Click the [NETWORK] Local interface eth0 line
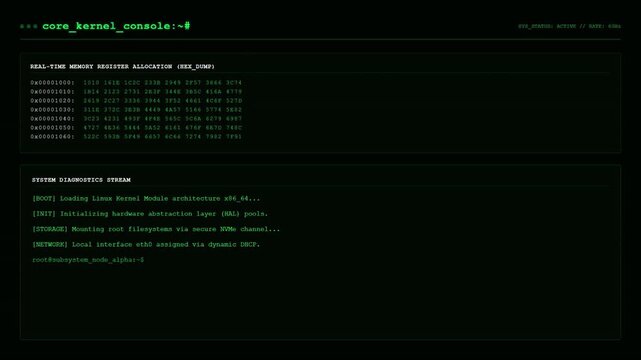Viewport: 641px width, 360px height. tap(146, 244)
